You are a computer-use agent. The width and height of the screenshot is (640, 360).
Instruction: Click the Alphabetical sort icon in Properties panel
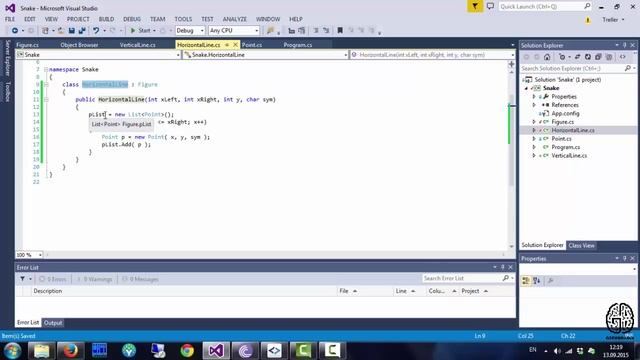537,280
